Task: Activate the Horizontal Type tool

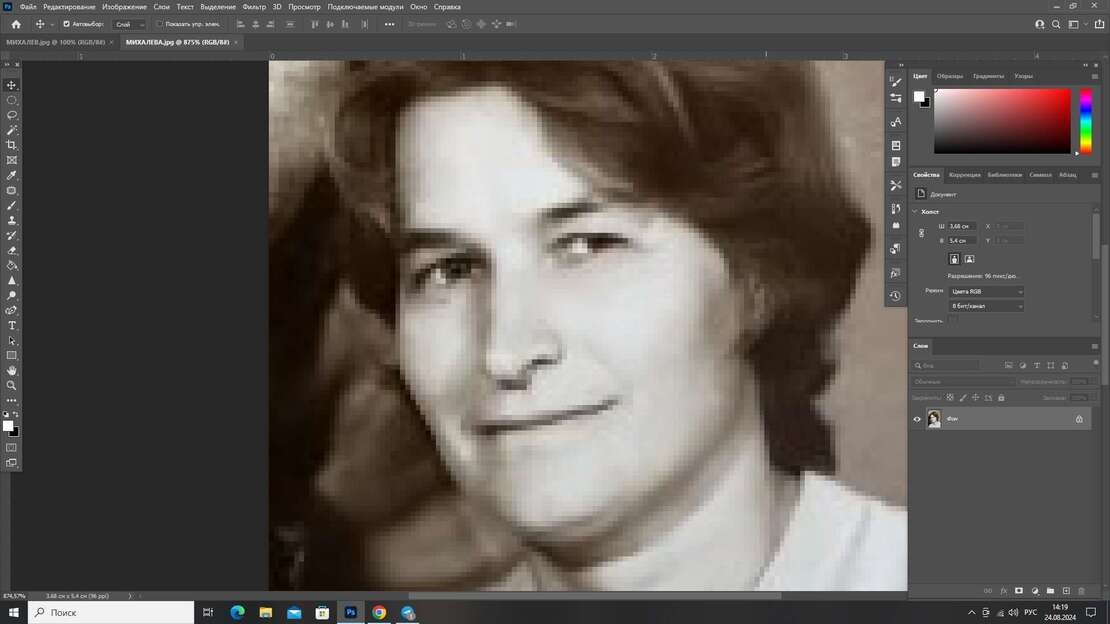Action: click(x=12, y=325)
